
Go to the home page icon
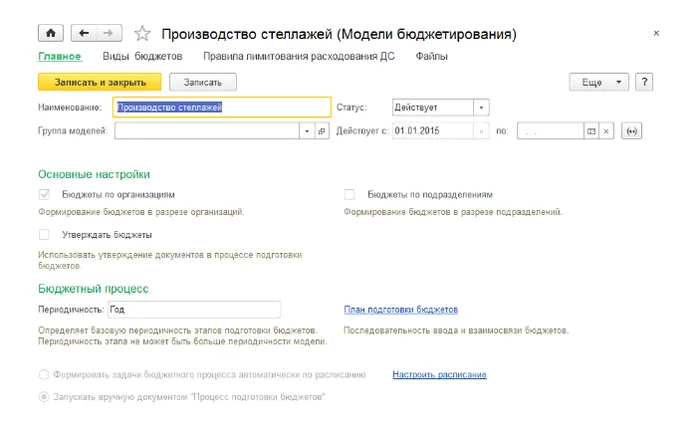[x=51, y=33]
